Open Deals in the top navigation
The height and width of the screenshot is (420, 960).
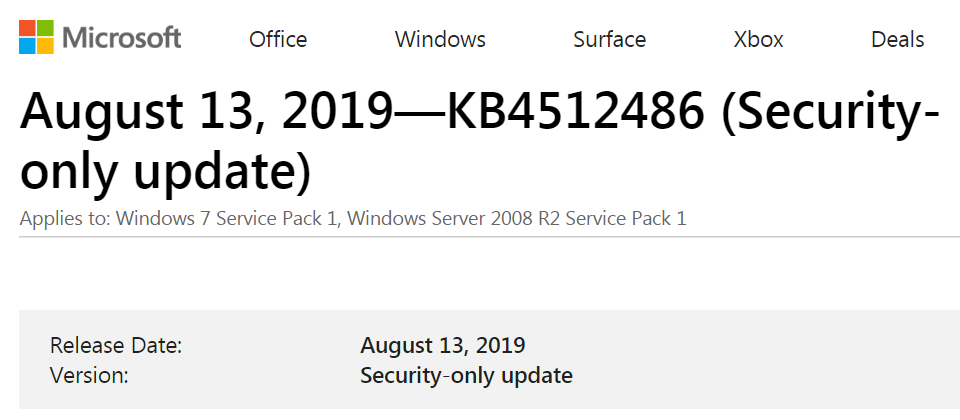click(898, 39)
